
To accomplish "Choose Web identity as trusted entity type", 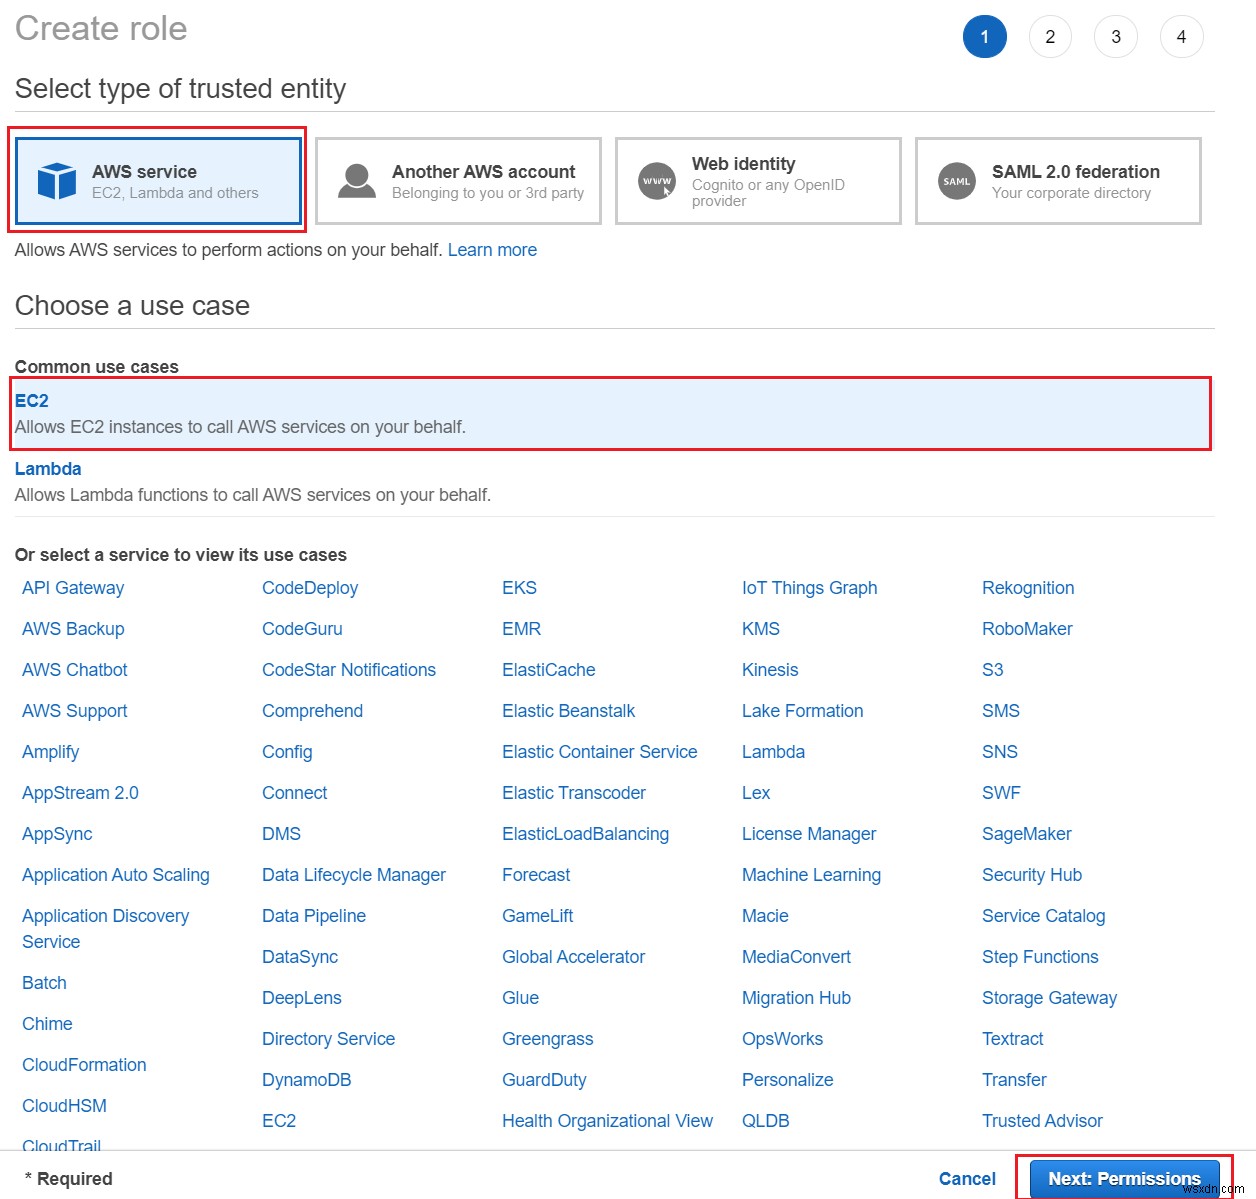I will point(757,181).
